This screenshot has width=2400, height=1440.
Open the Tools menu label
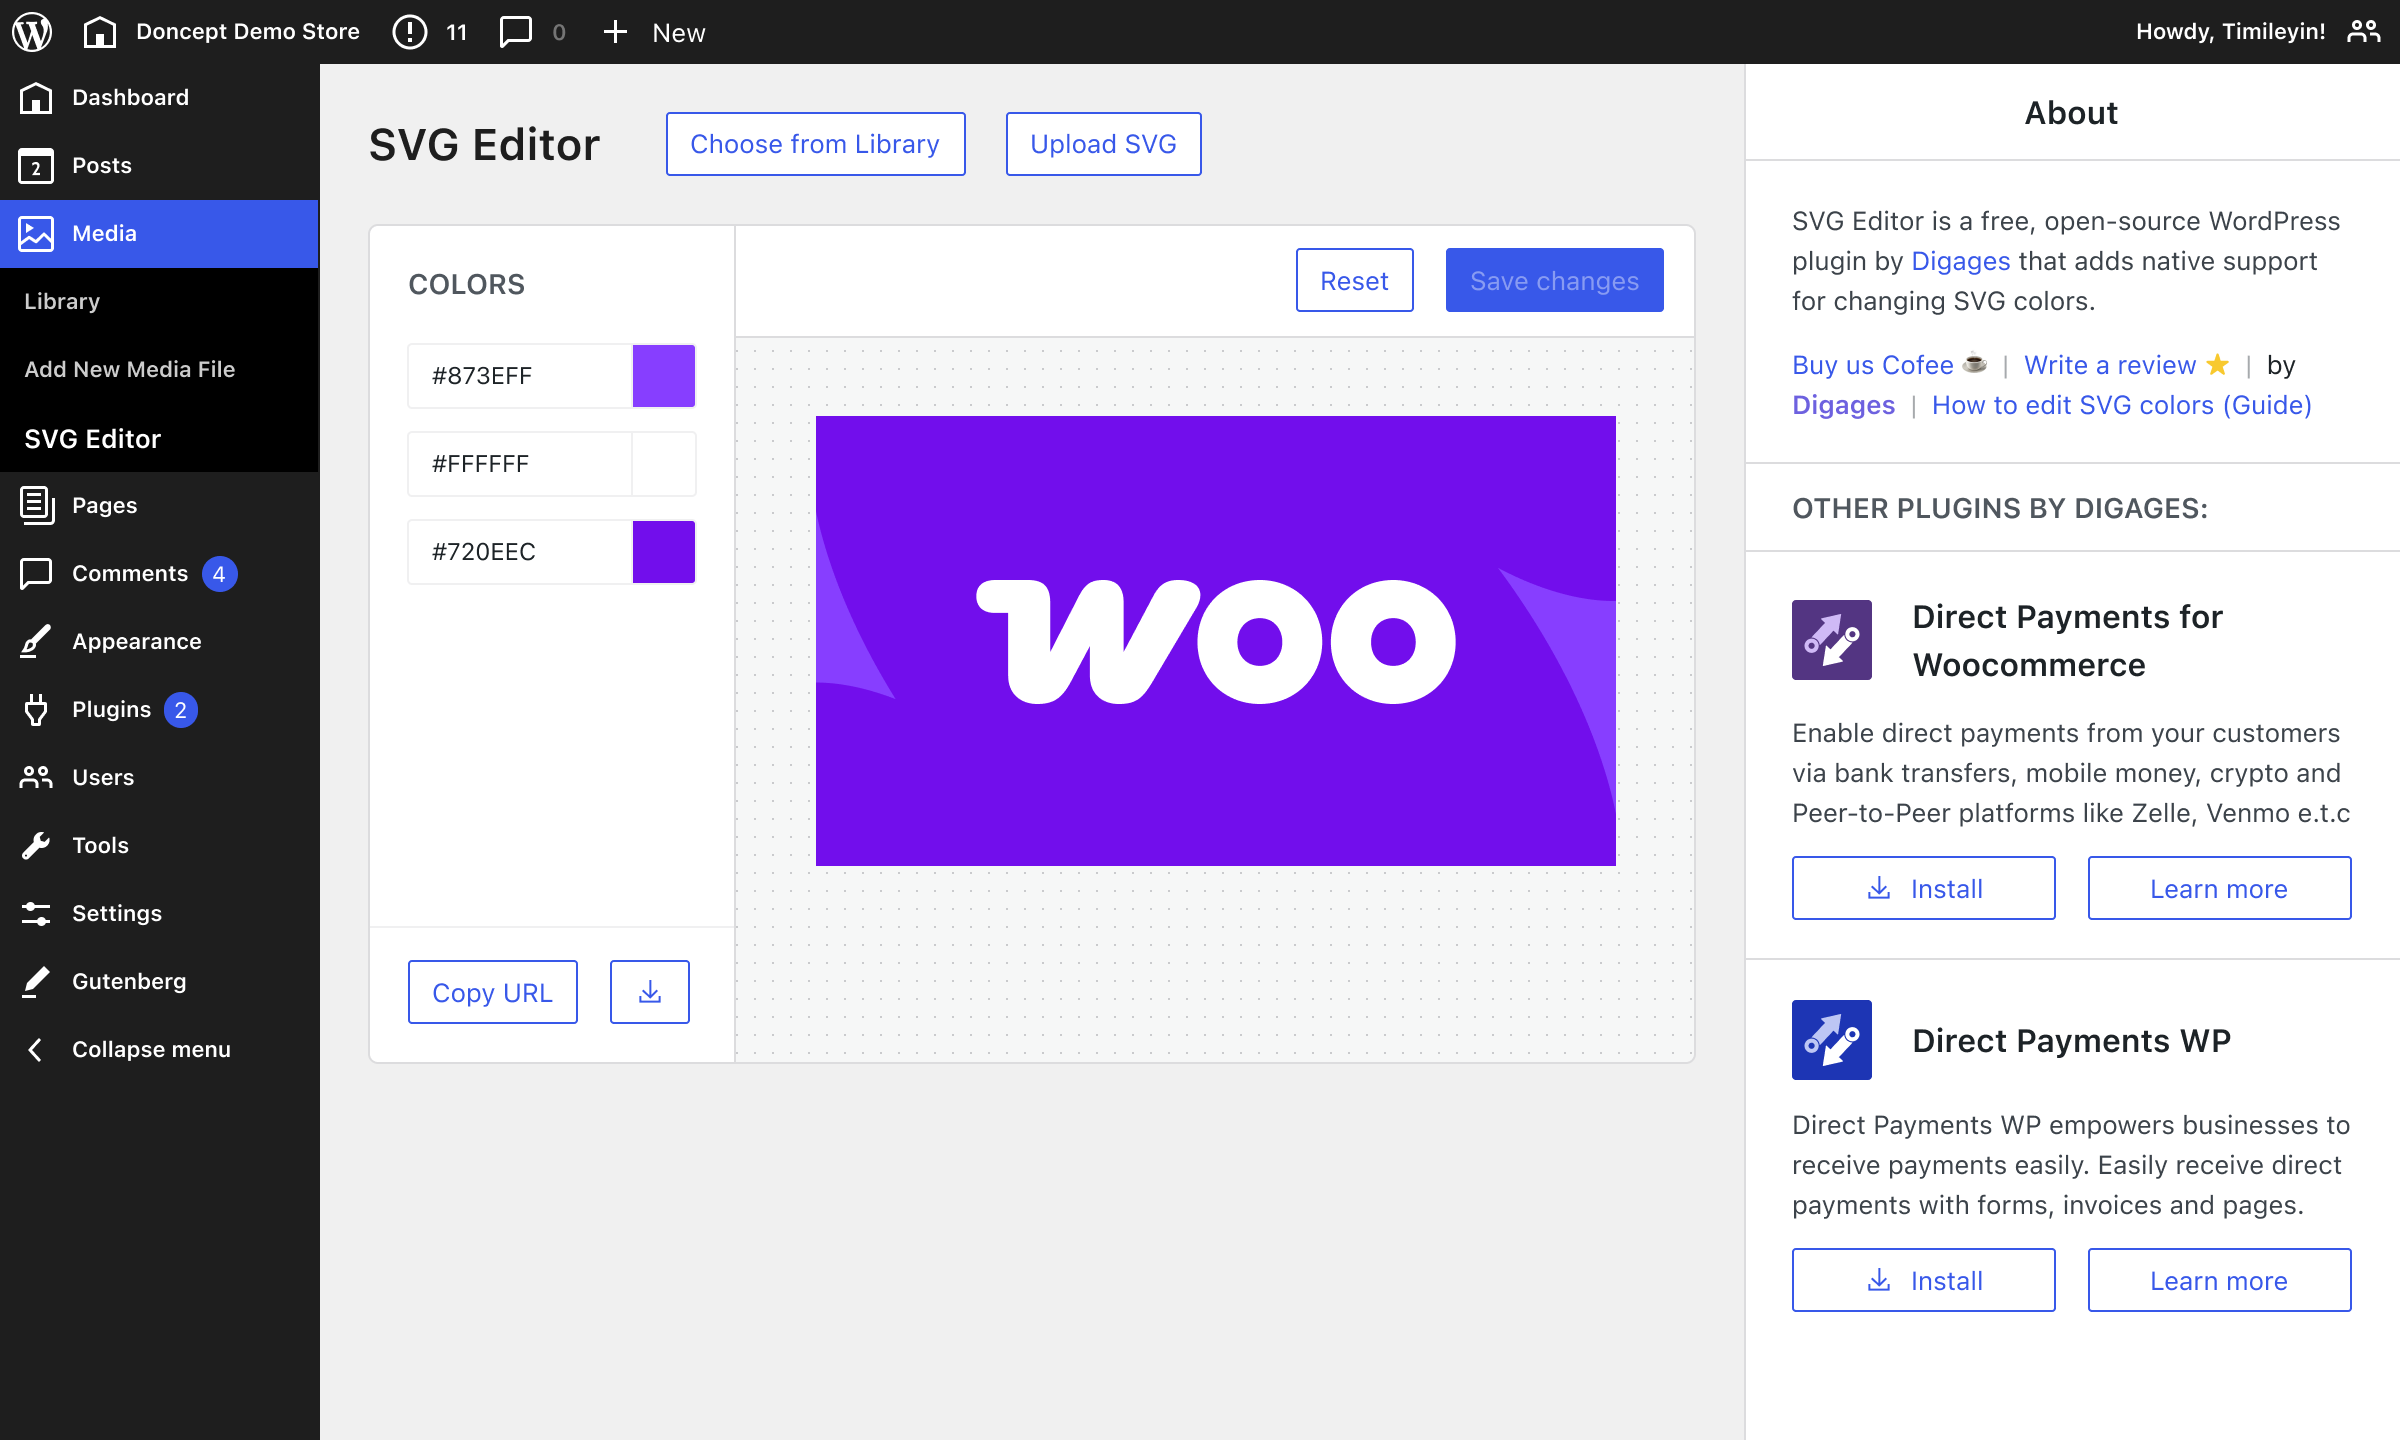[x=100, y=845]
